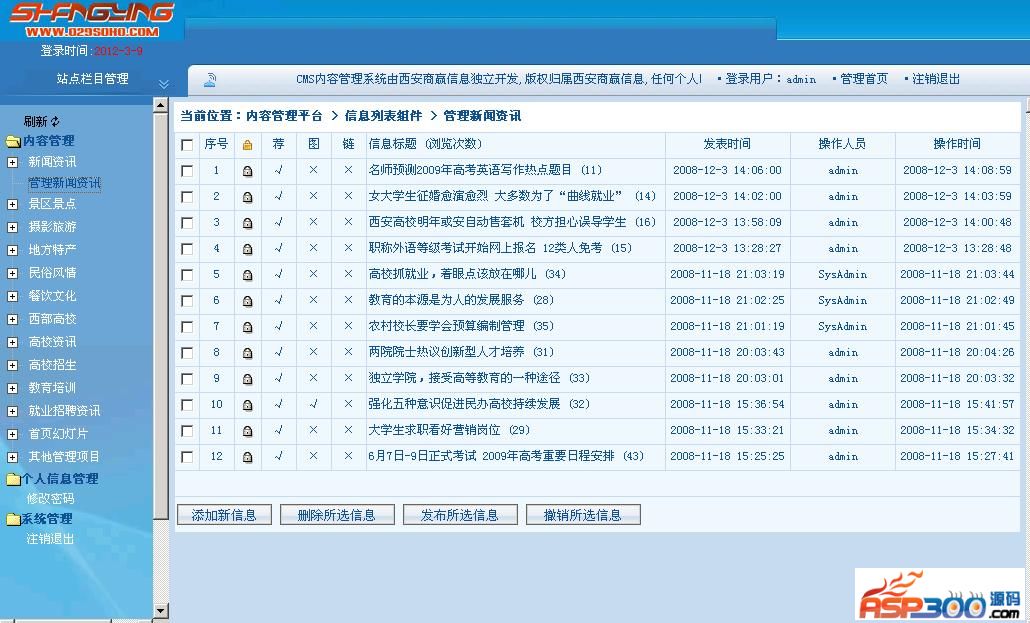Open article 教育的本源是为人的发展服务
This screenshot has height=623, width=1030.
pos(447,300)
